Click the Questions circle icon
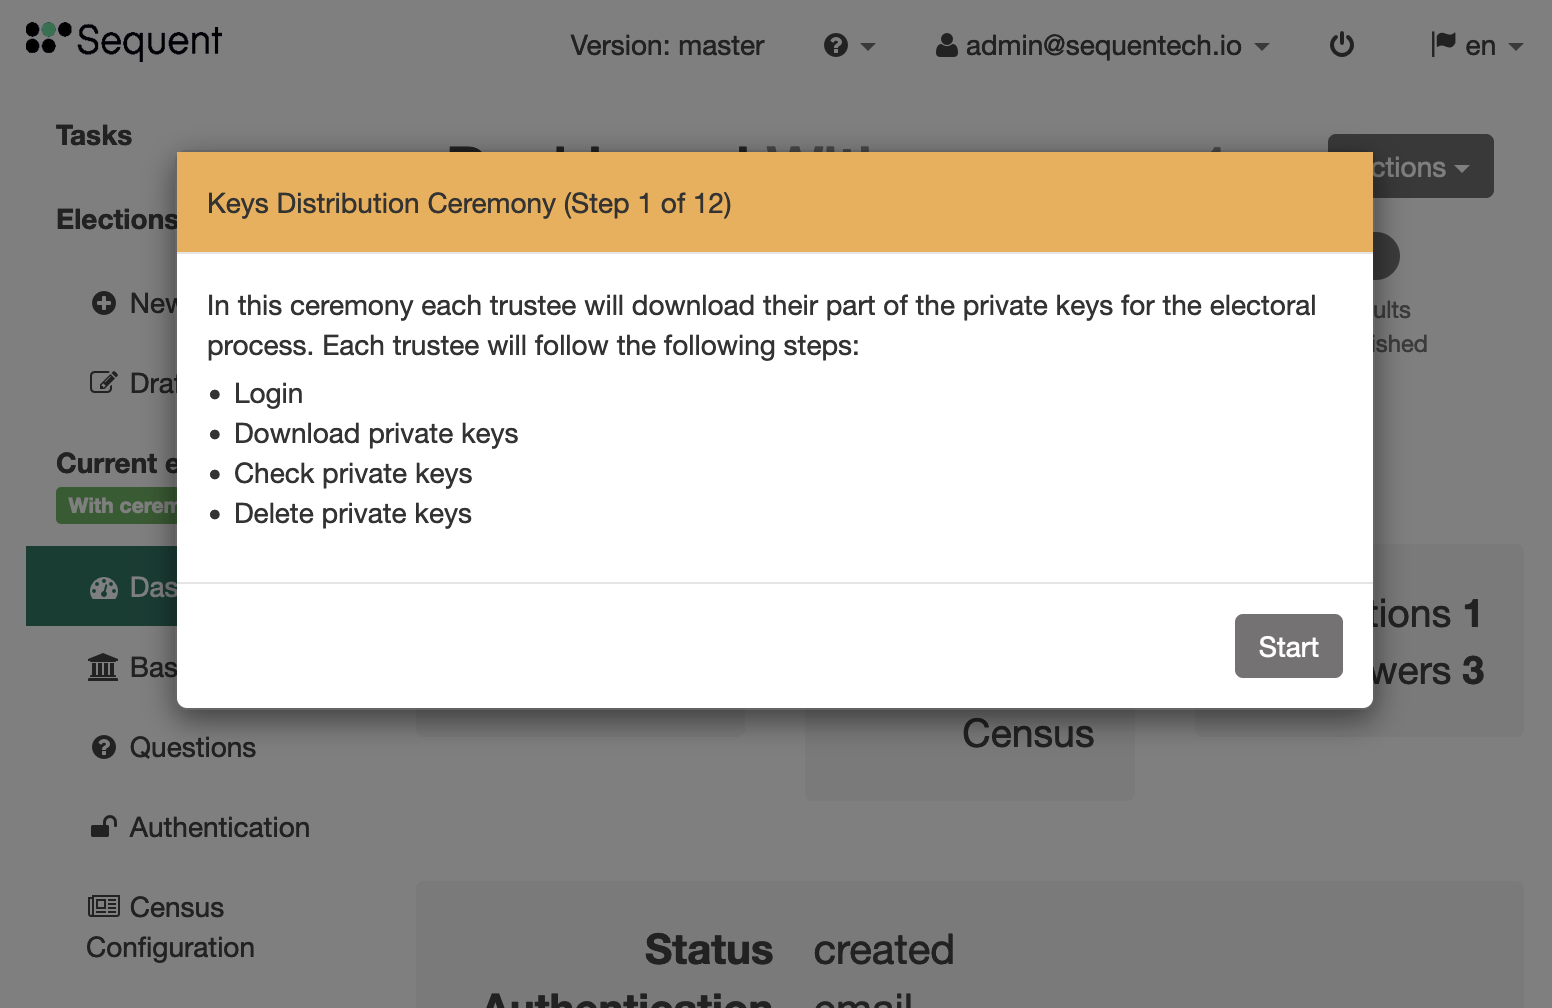Screen dimensions: 1552x1008 coord(104,747)
